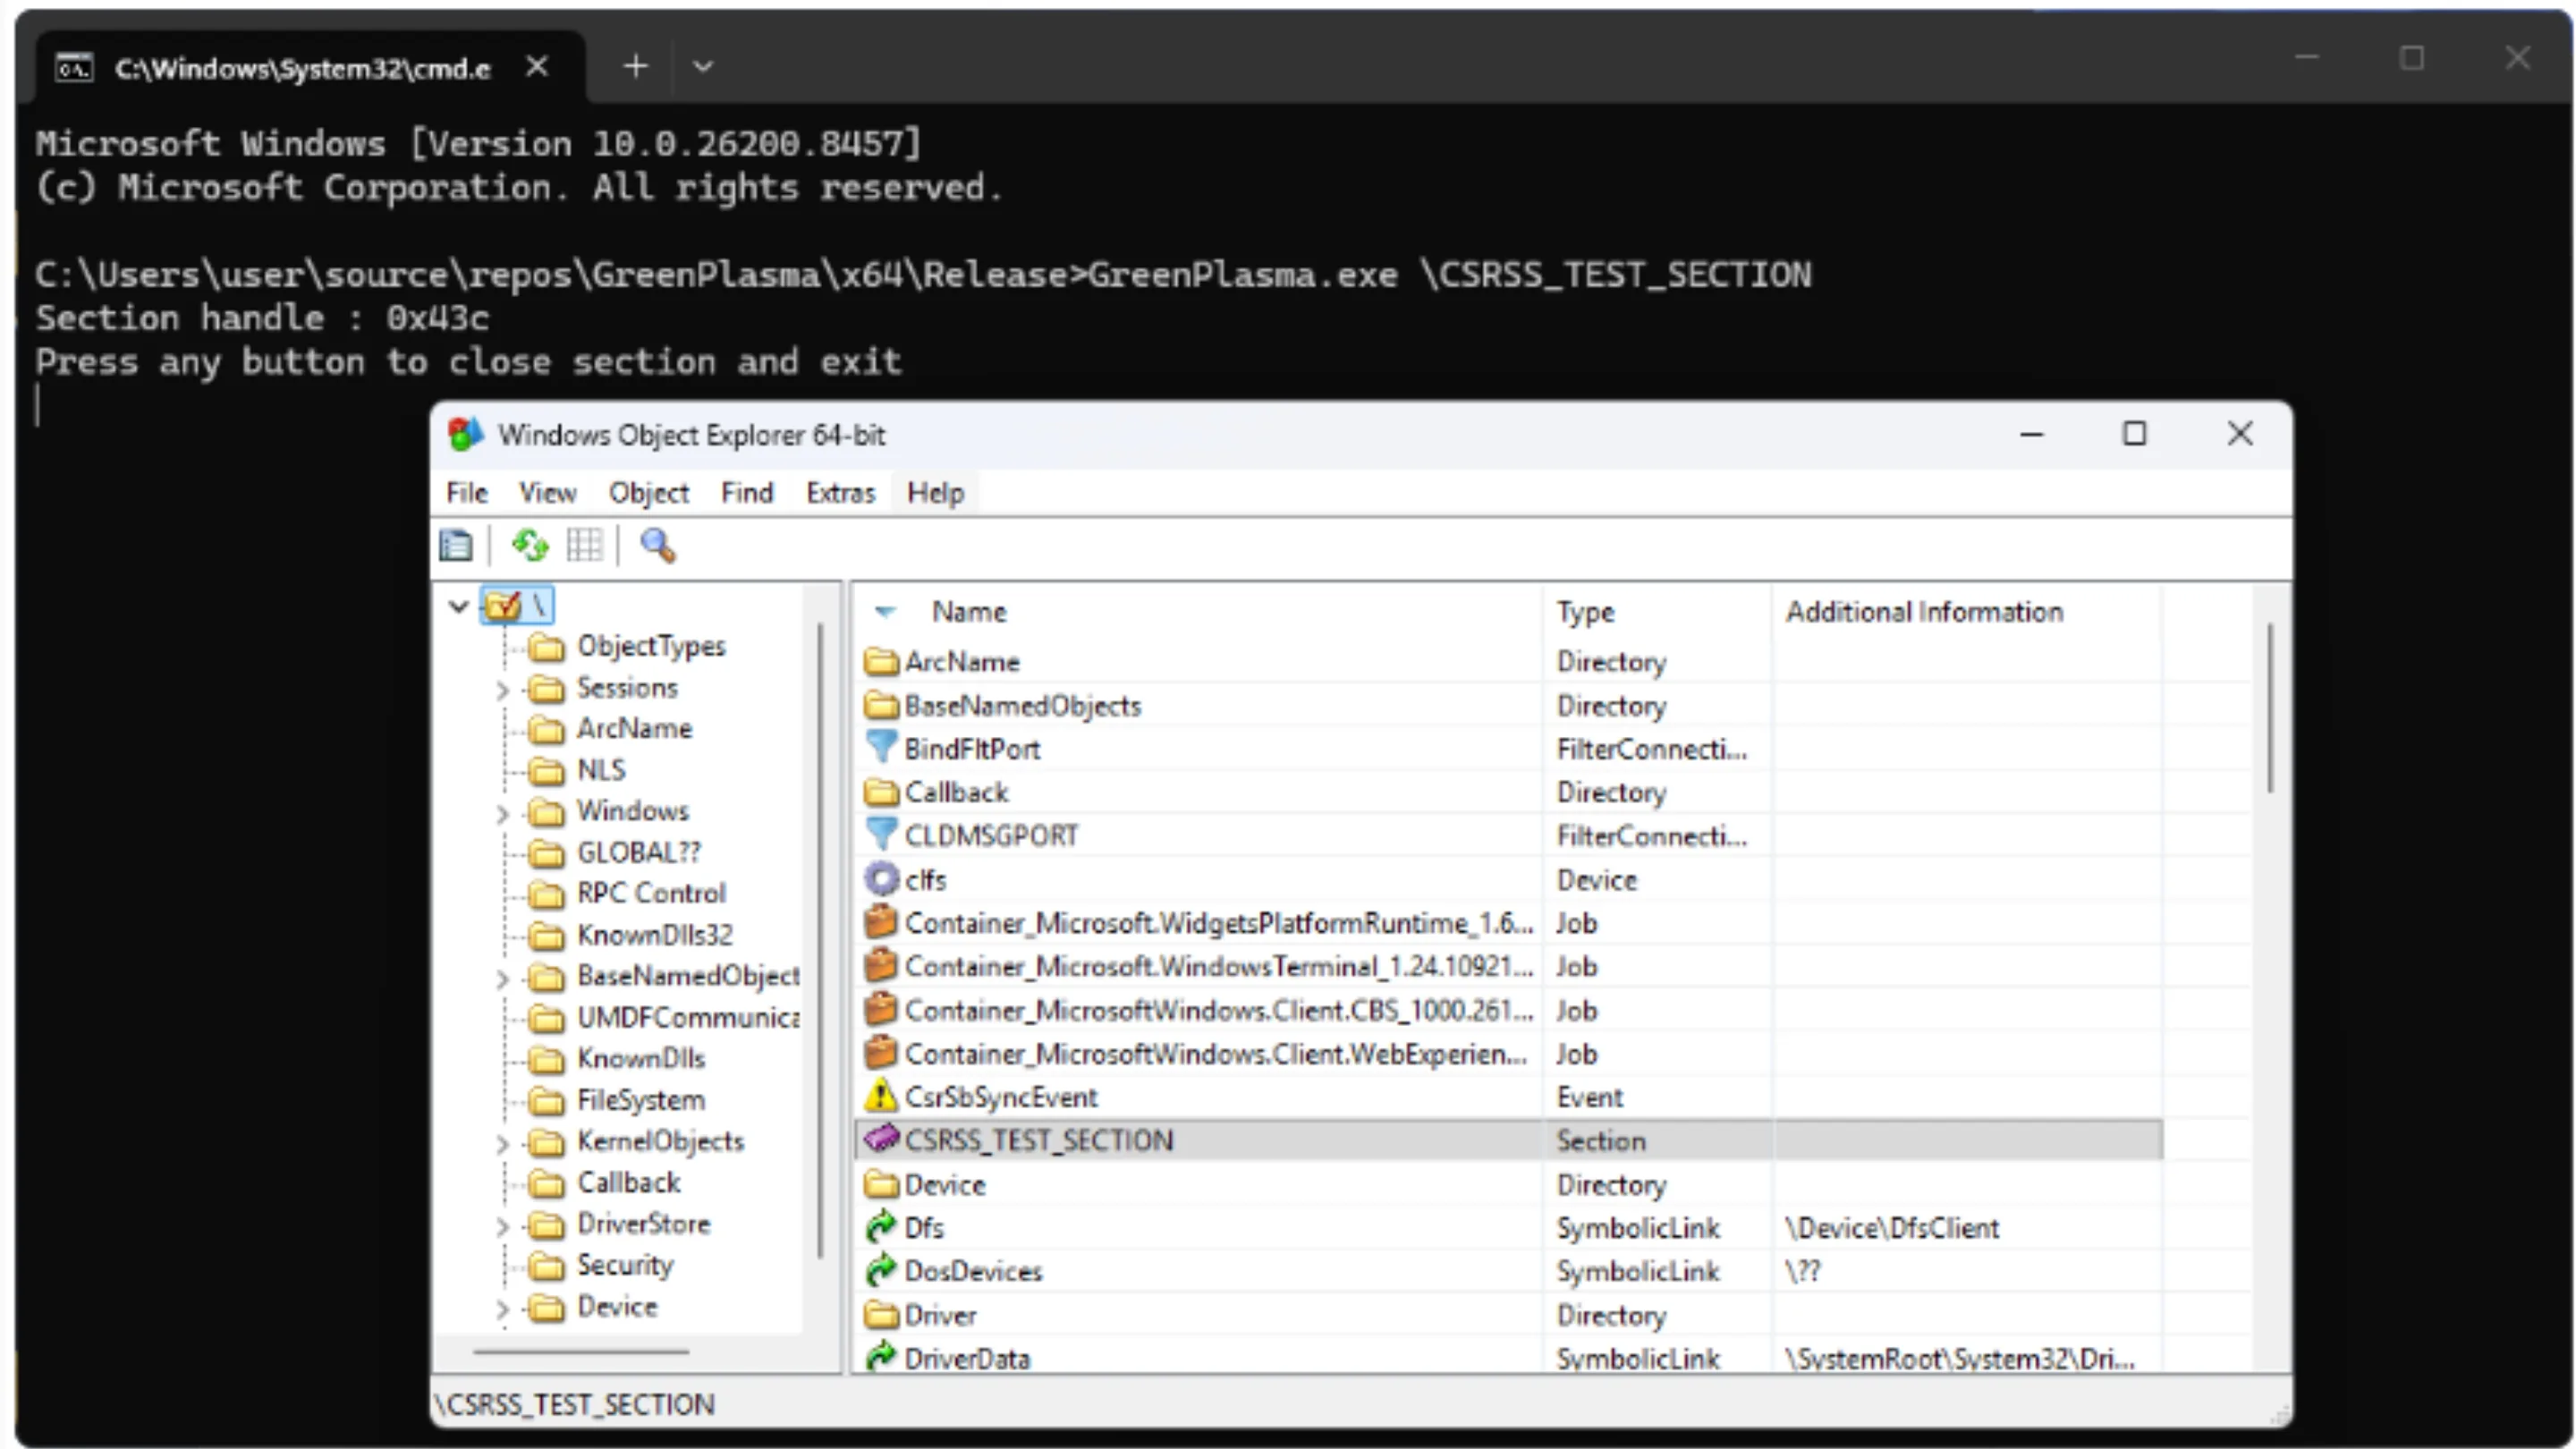
Task: Open the Help menu
Action: pos(935,493)
